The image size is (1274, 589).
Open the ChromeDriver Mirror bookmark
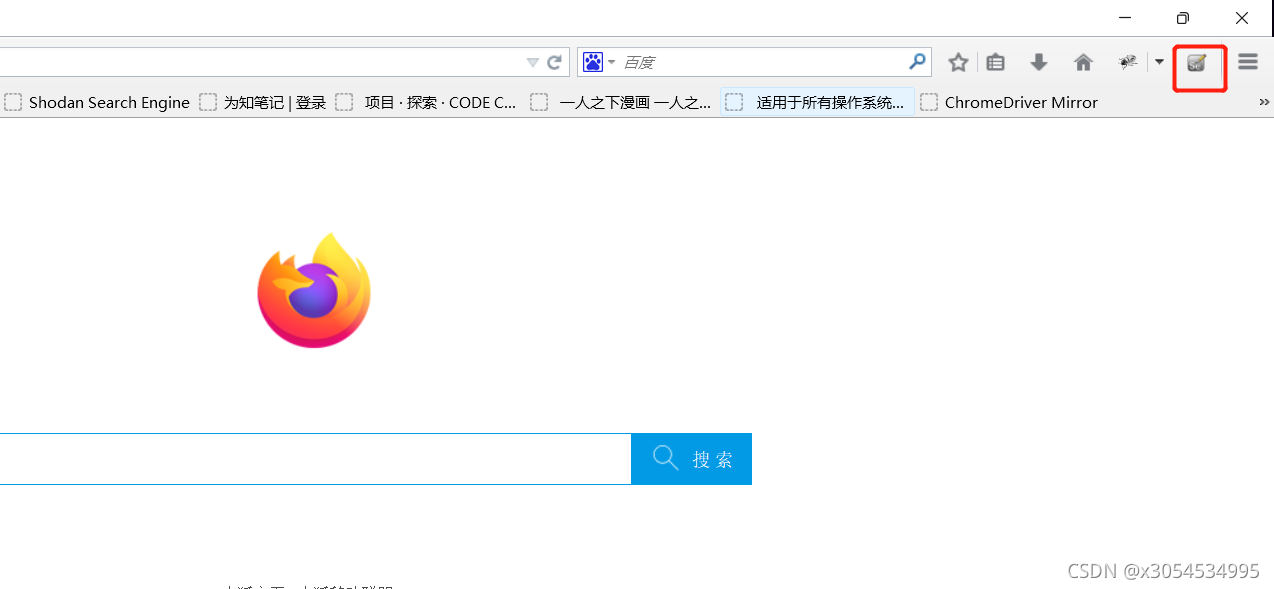point(1009,102)
